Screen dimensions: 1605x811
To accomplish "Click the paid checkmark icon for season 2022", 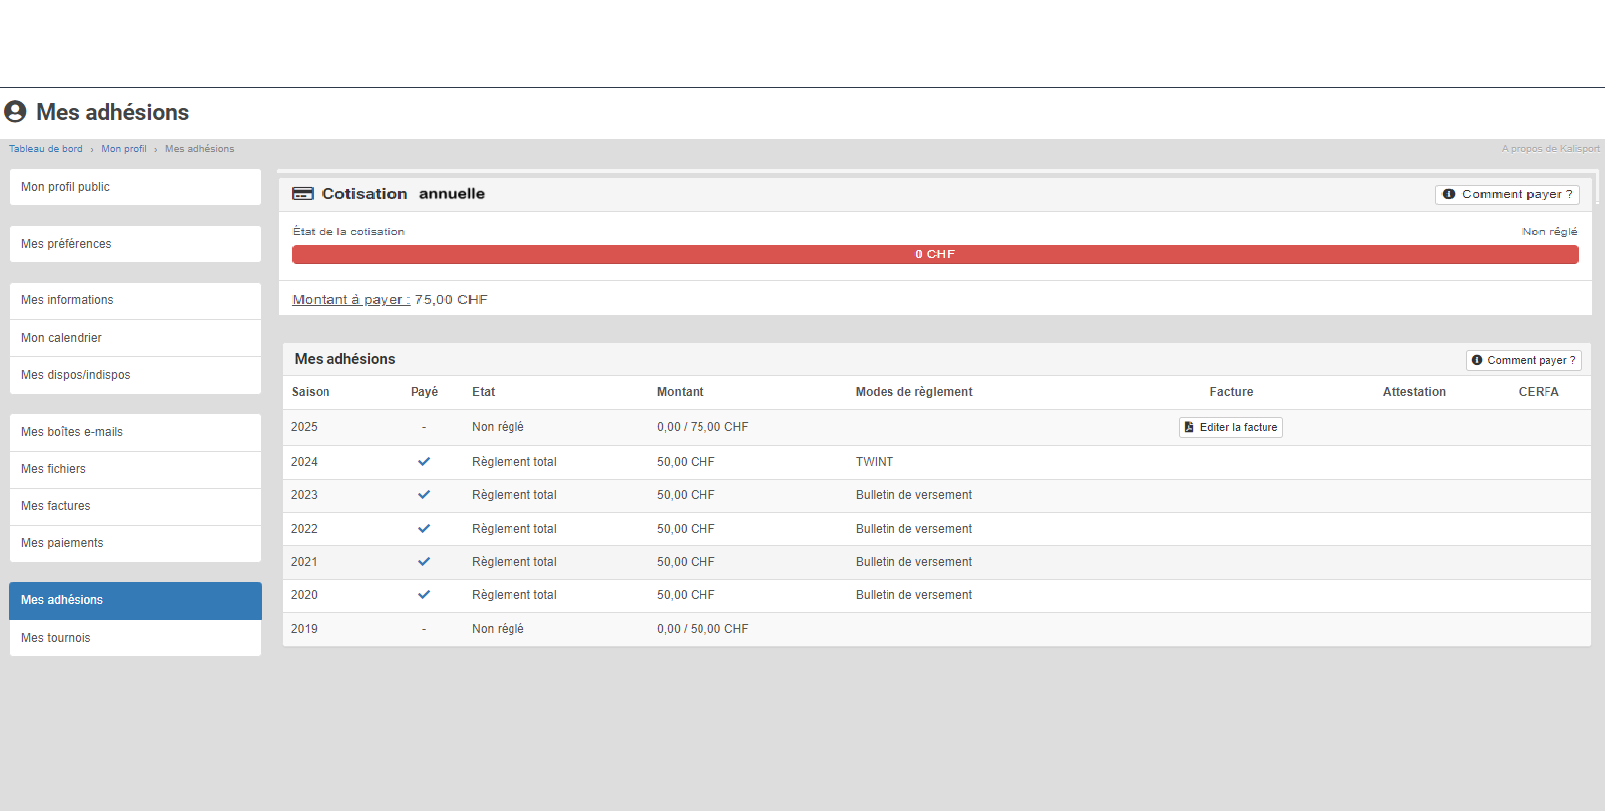I will click(x=424, y=529).
